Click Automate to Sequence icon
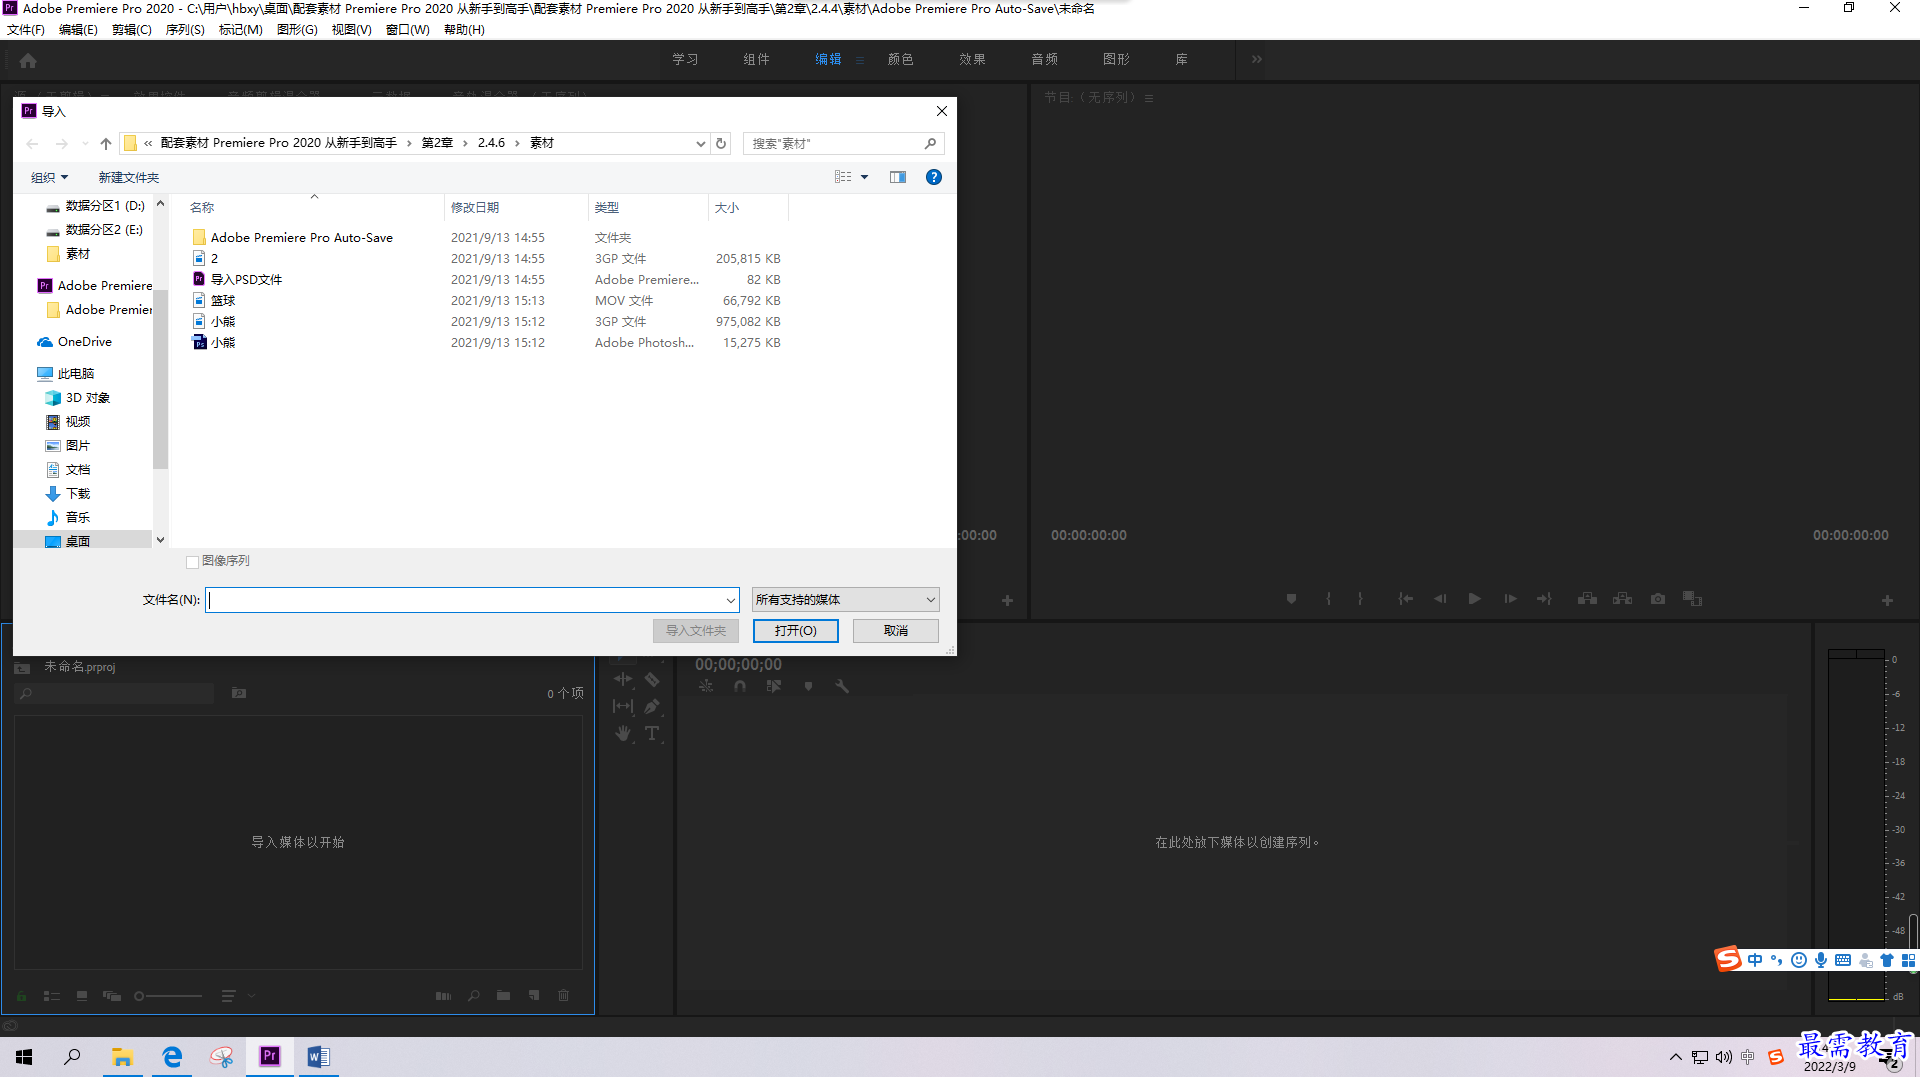The width and height of the screenshot is (1920, 1077). (x=443, y=996)
